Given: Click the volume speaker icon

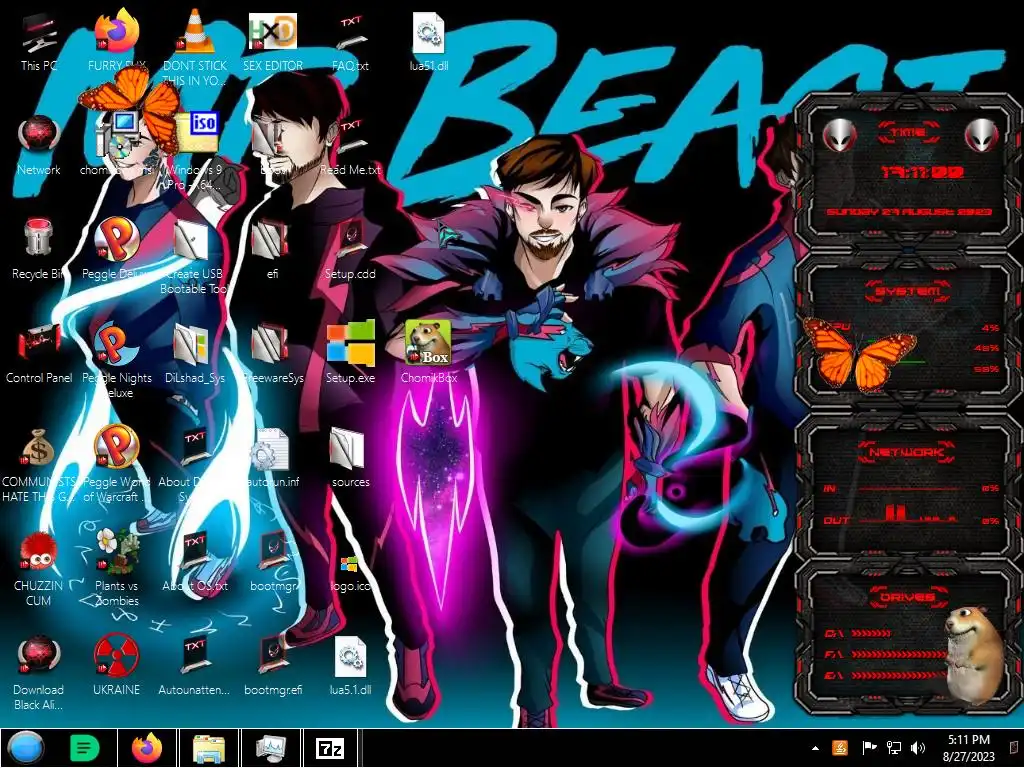Looking at the screenshot, I should (918, 748).
